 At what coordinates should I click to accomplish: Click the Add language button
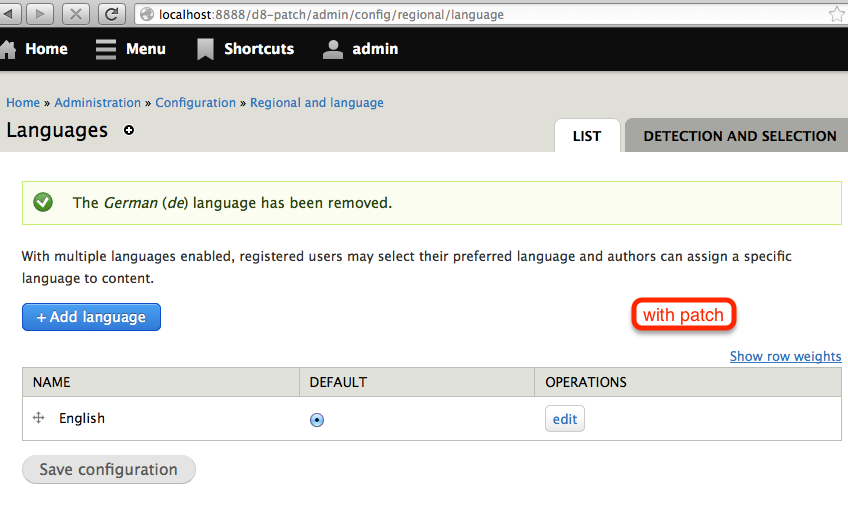[91, 317]
